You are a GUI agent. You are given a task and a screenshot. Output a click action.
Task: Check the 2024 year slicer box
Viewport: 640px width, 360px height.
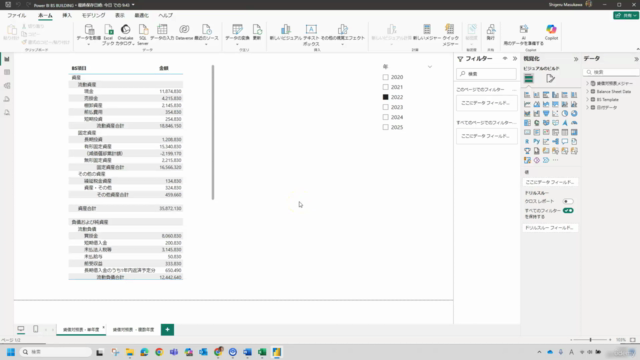[385, 117]
